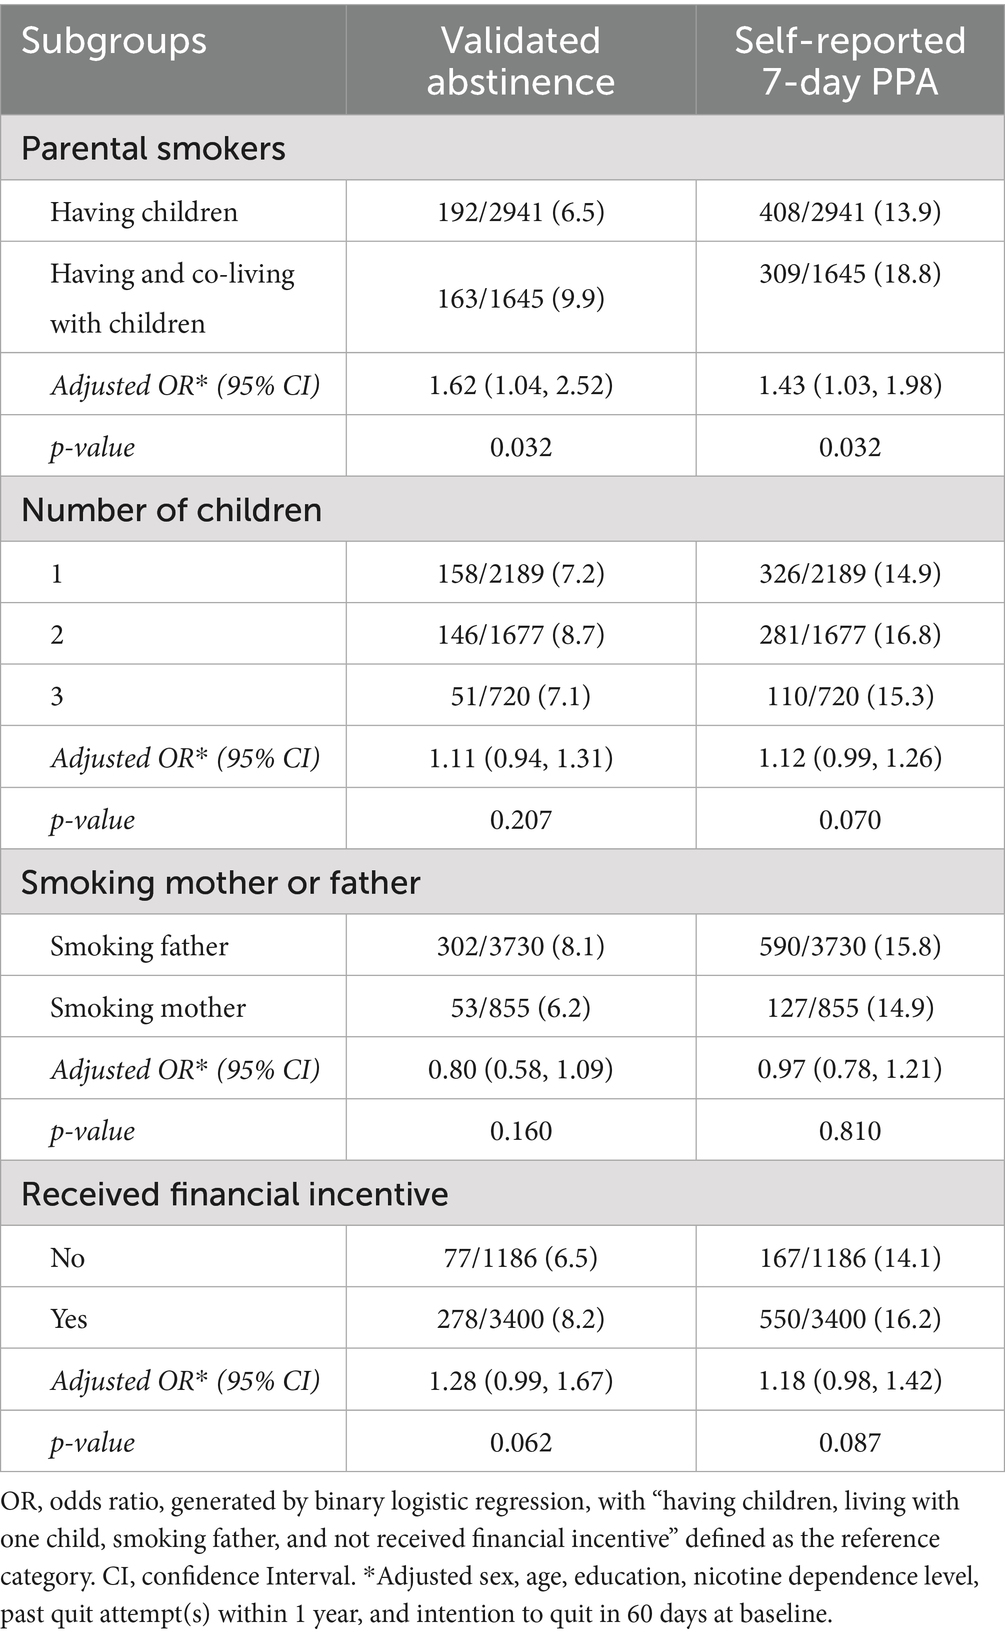
Task: Click the value 110/720 (15.3)
Action: (x=850, y=697)
